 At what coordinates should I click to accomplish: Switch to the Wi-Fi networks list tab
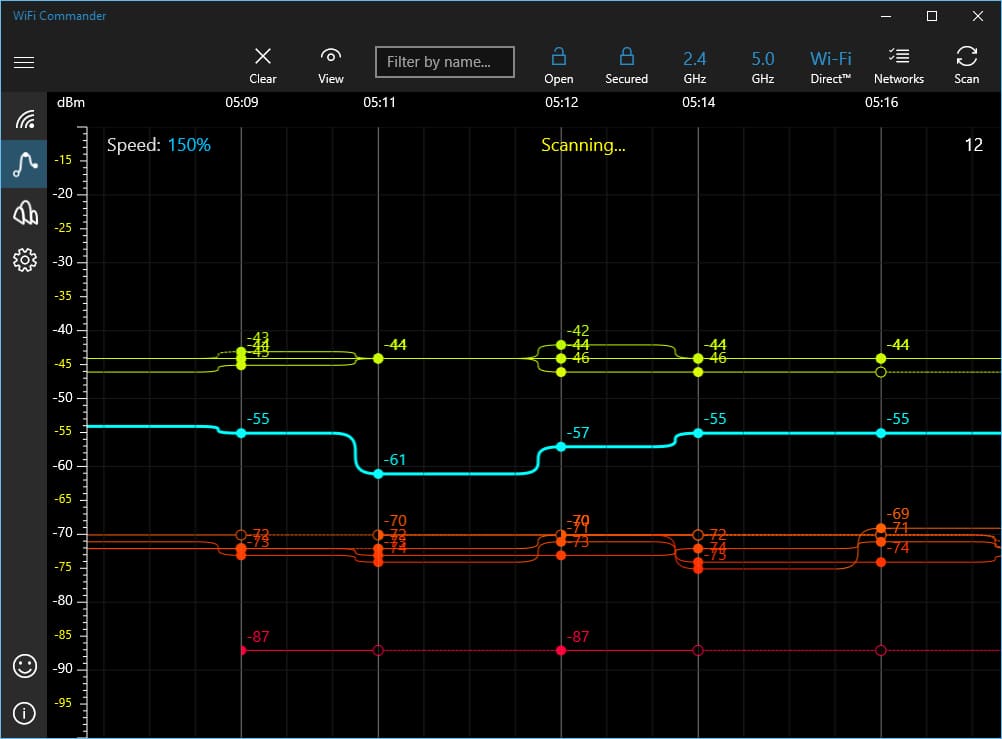(x=24, y=120)
